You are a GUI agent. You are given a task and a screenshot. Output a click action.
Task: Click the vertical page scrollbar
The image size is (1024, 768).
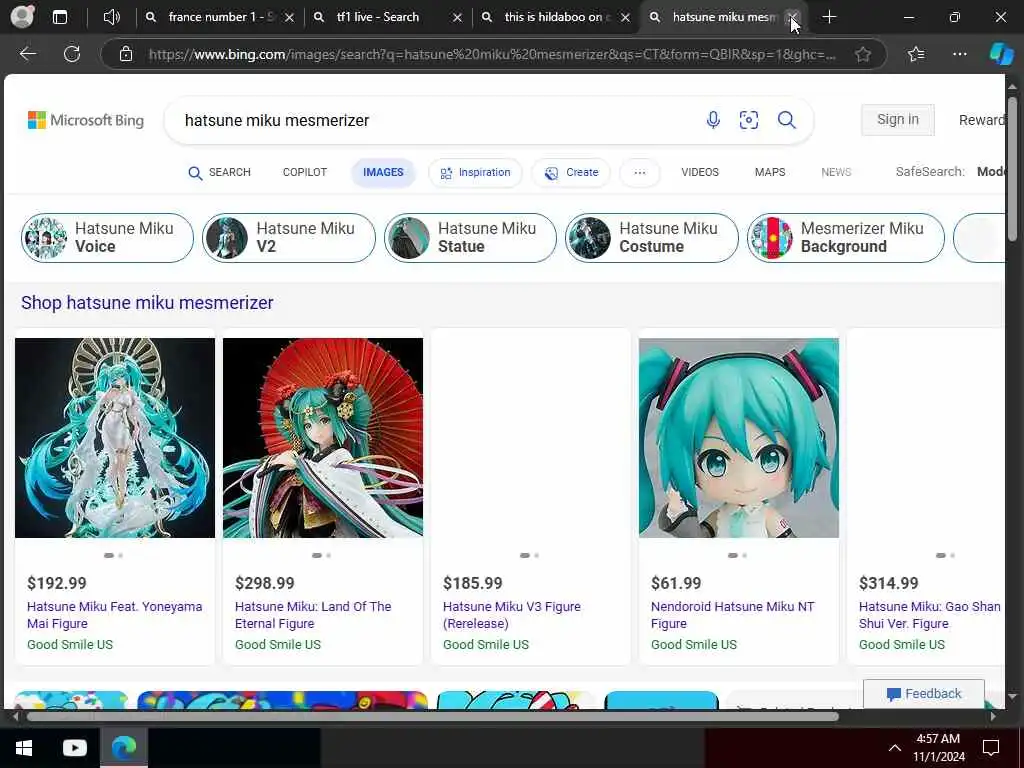[x=1012, y=168]
